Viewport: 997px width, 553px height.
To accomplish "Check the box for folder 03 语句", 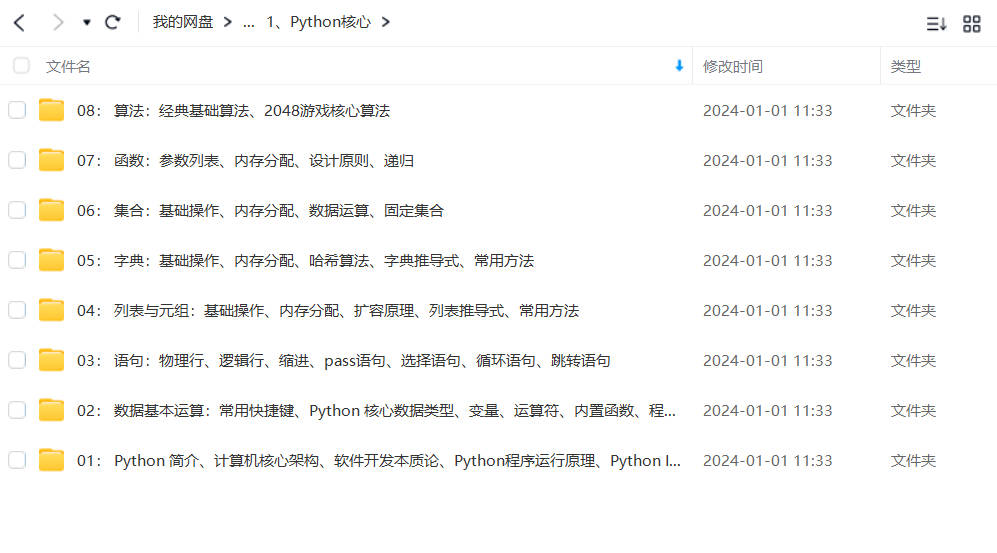I will [17, 360].
